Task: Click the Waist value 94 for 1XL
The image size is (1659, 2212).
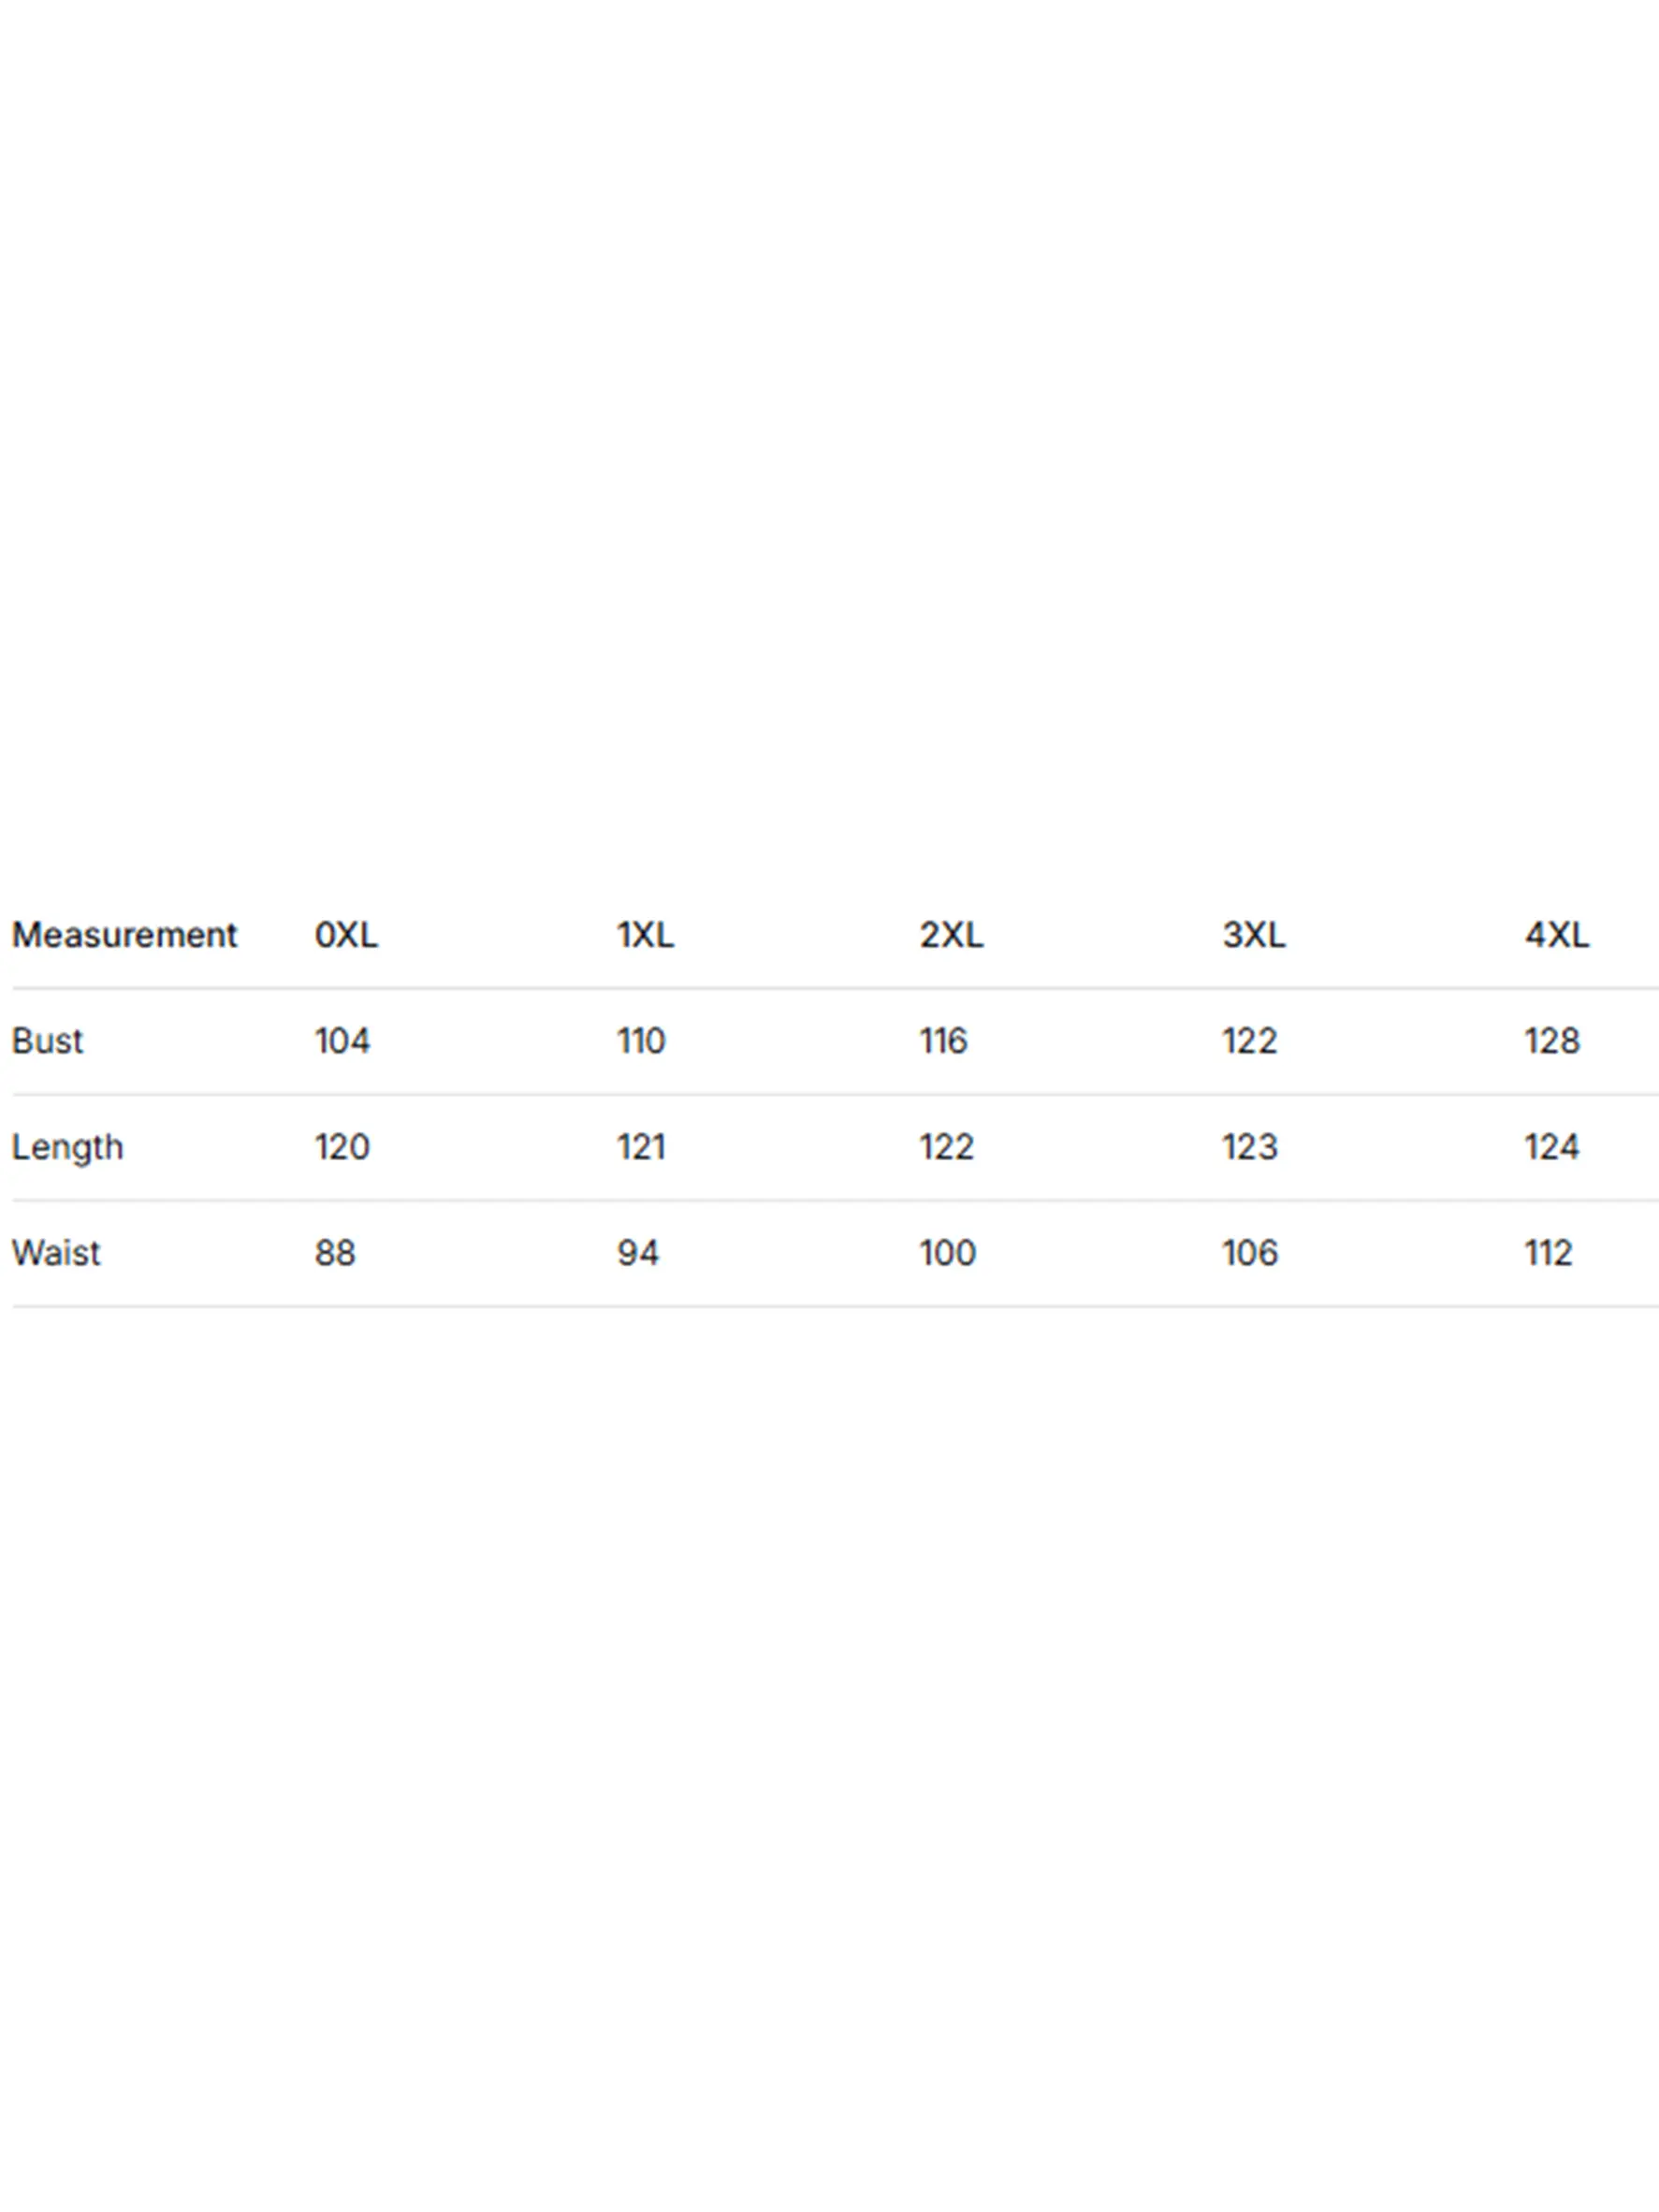Action: (x=638, y=1253)
